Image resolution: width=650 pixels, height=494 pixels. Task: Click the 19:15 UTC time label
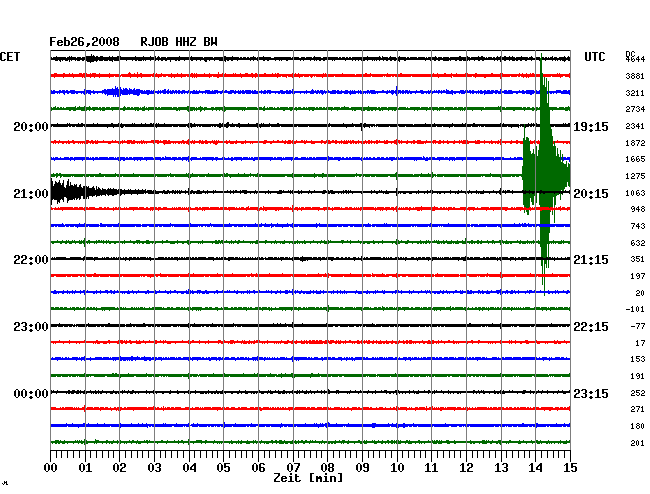(591, 126)
